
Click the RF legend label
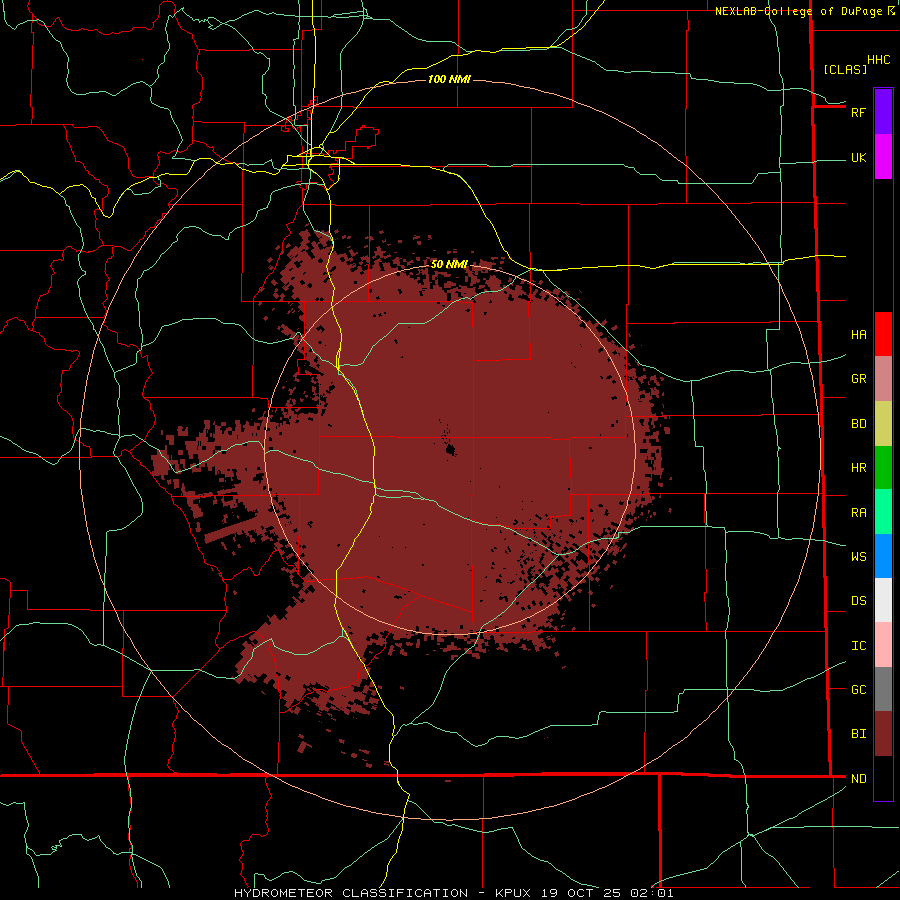858,112
